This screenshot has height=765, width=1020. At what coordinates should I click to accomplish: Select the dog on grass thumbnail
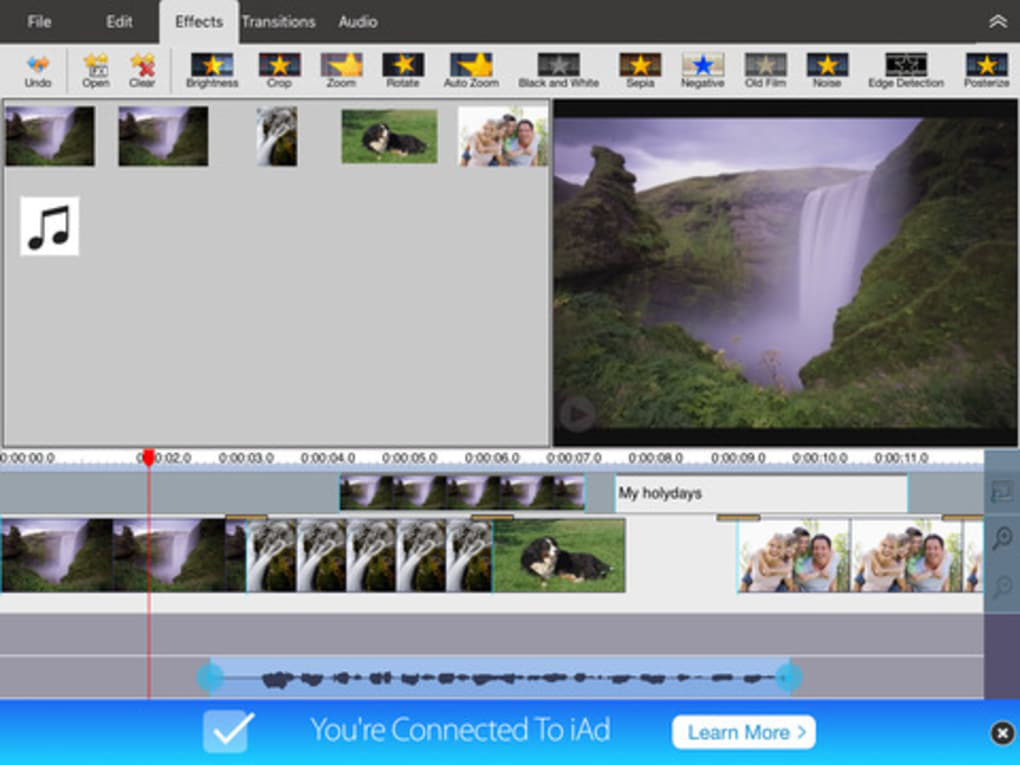(390, 136)
